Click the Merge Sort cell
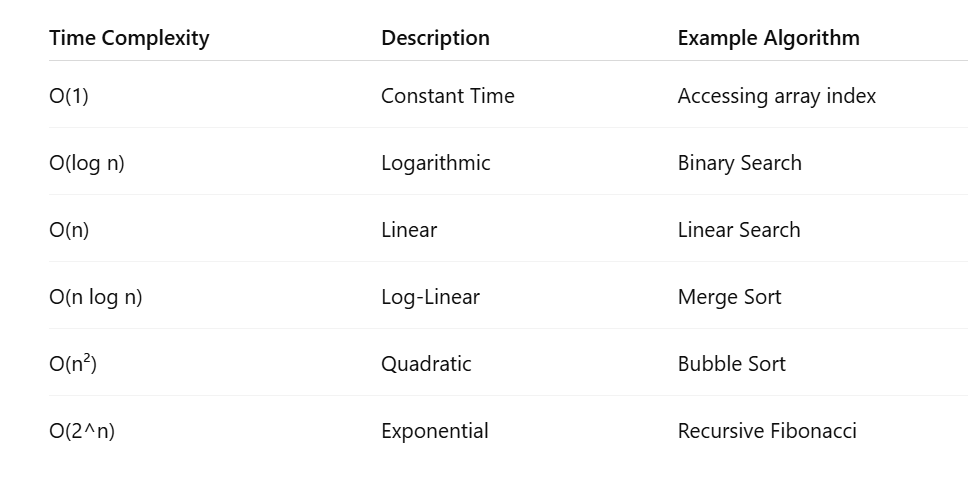968x483 pixels. [729, 297]
